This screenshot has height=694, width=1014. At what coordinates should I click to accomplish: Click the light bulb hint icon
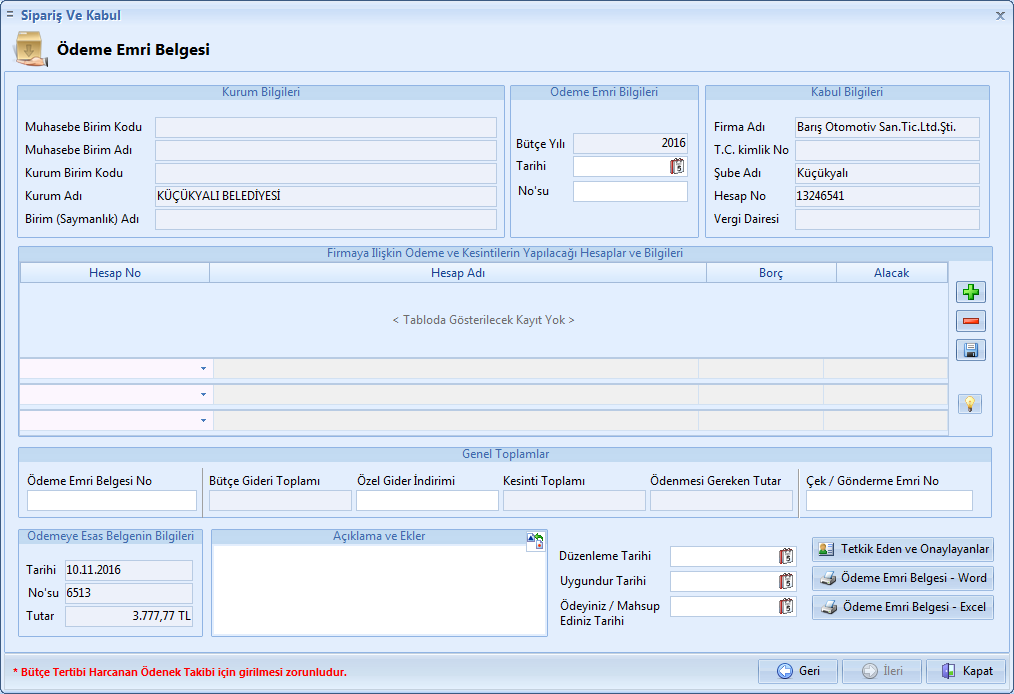pos(969,404)
